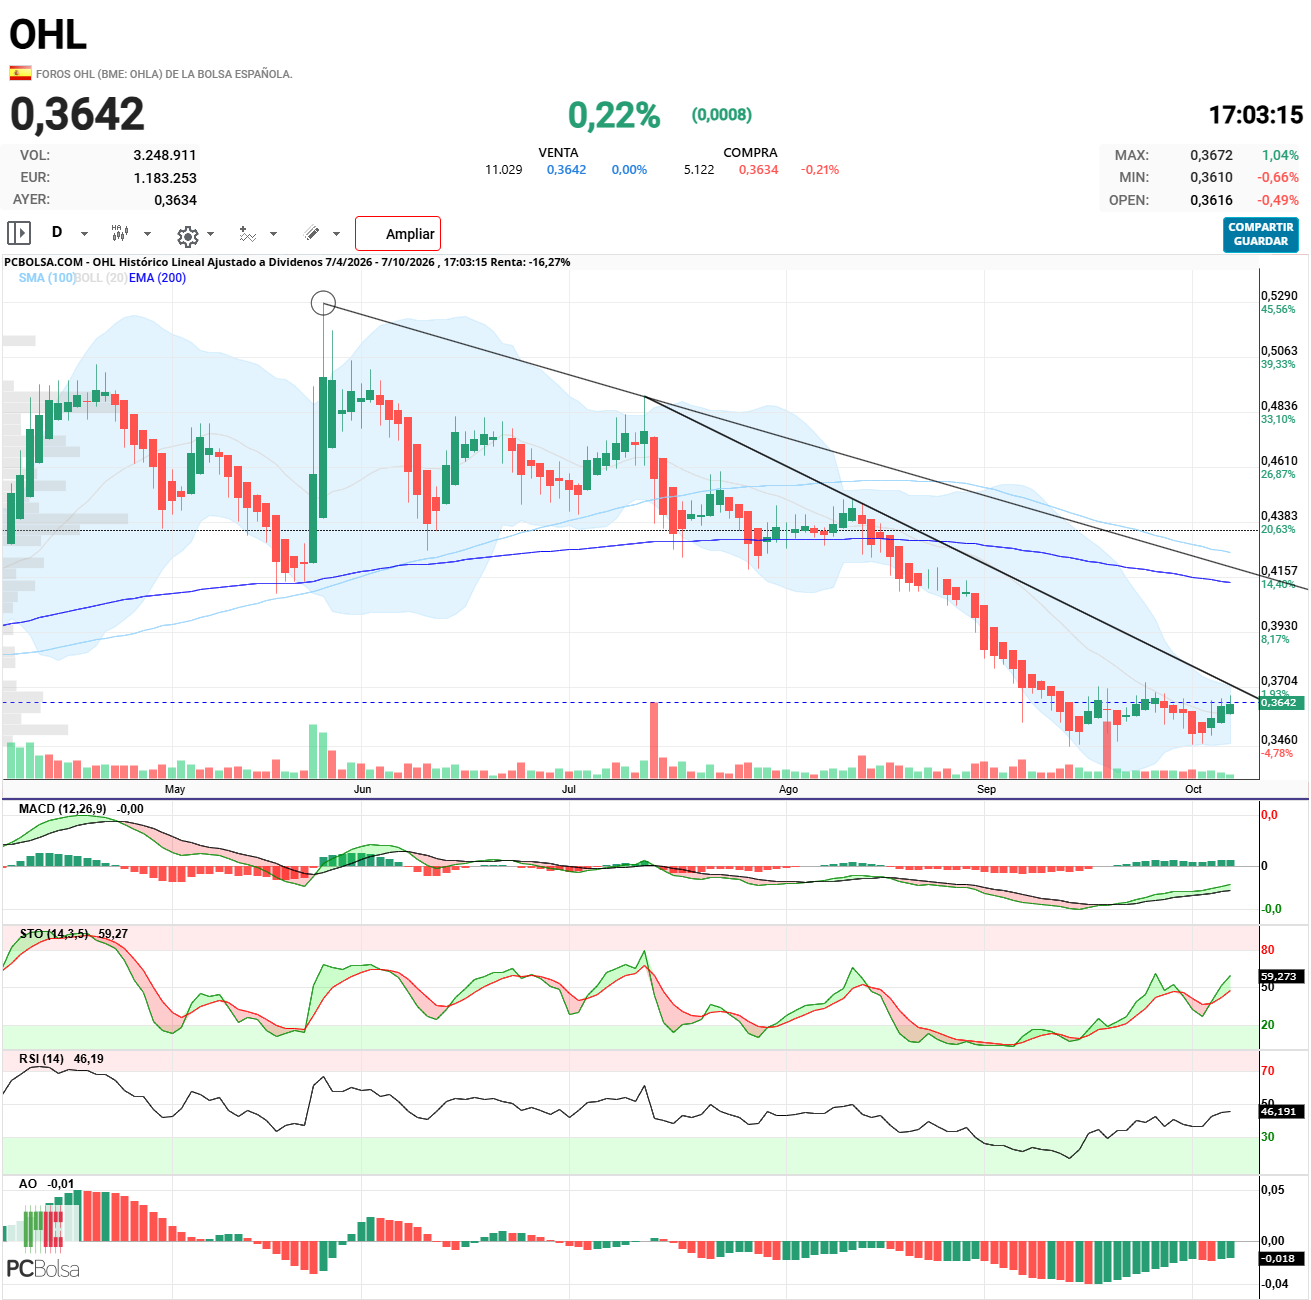Click the Ampliar button
Viewport: 1311px width, 1300px height.
398,234
